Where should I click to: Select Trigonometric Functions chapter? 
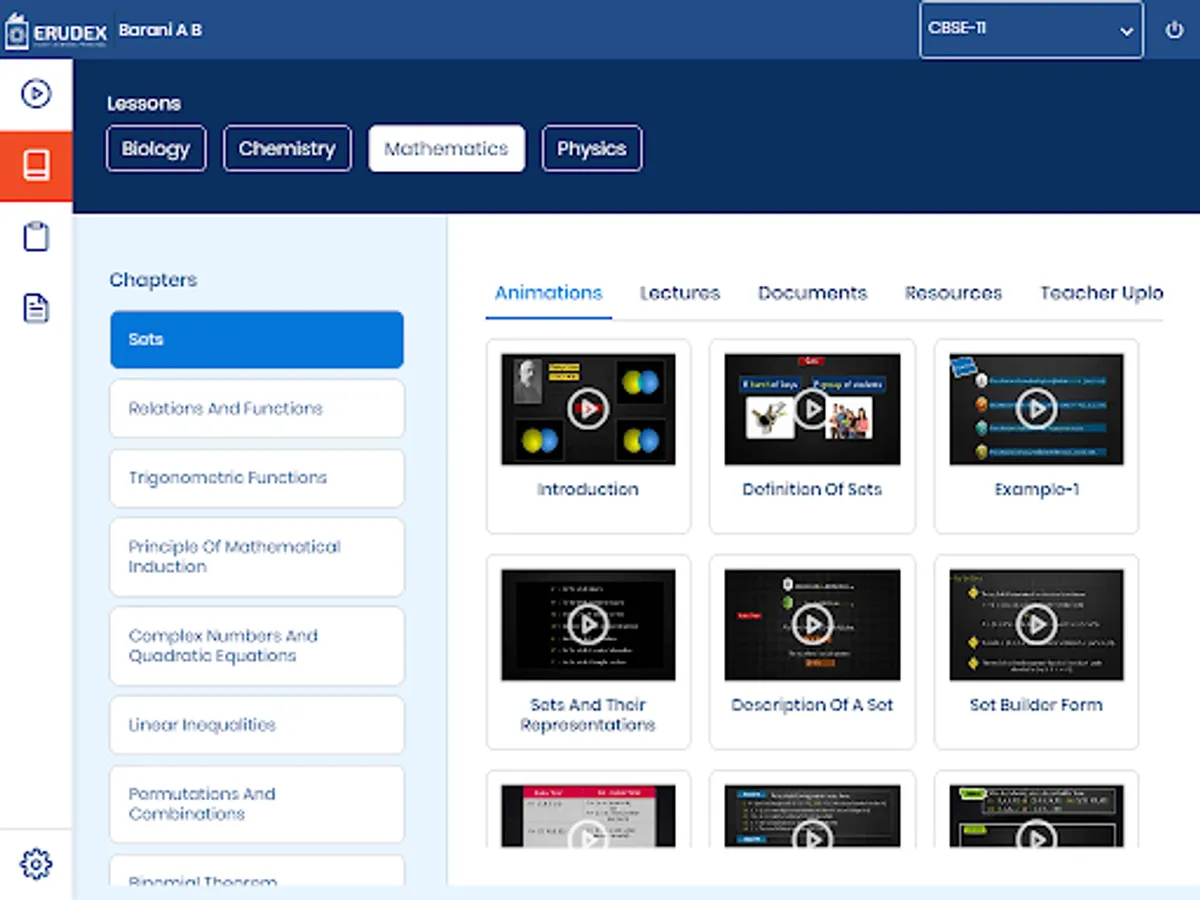tap(257, 478)
